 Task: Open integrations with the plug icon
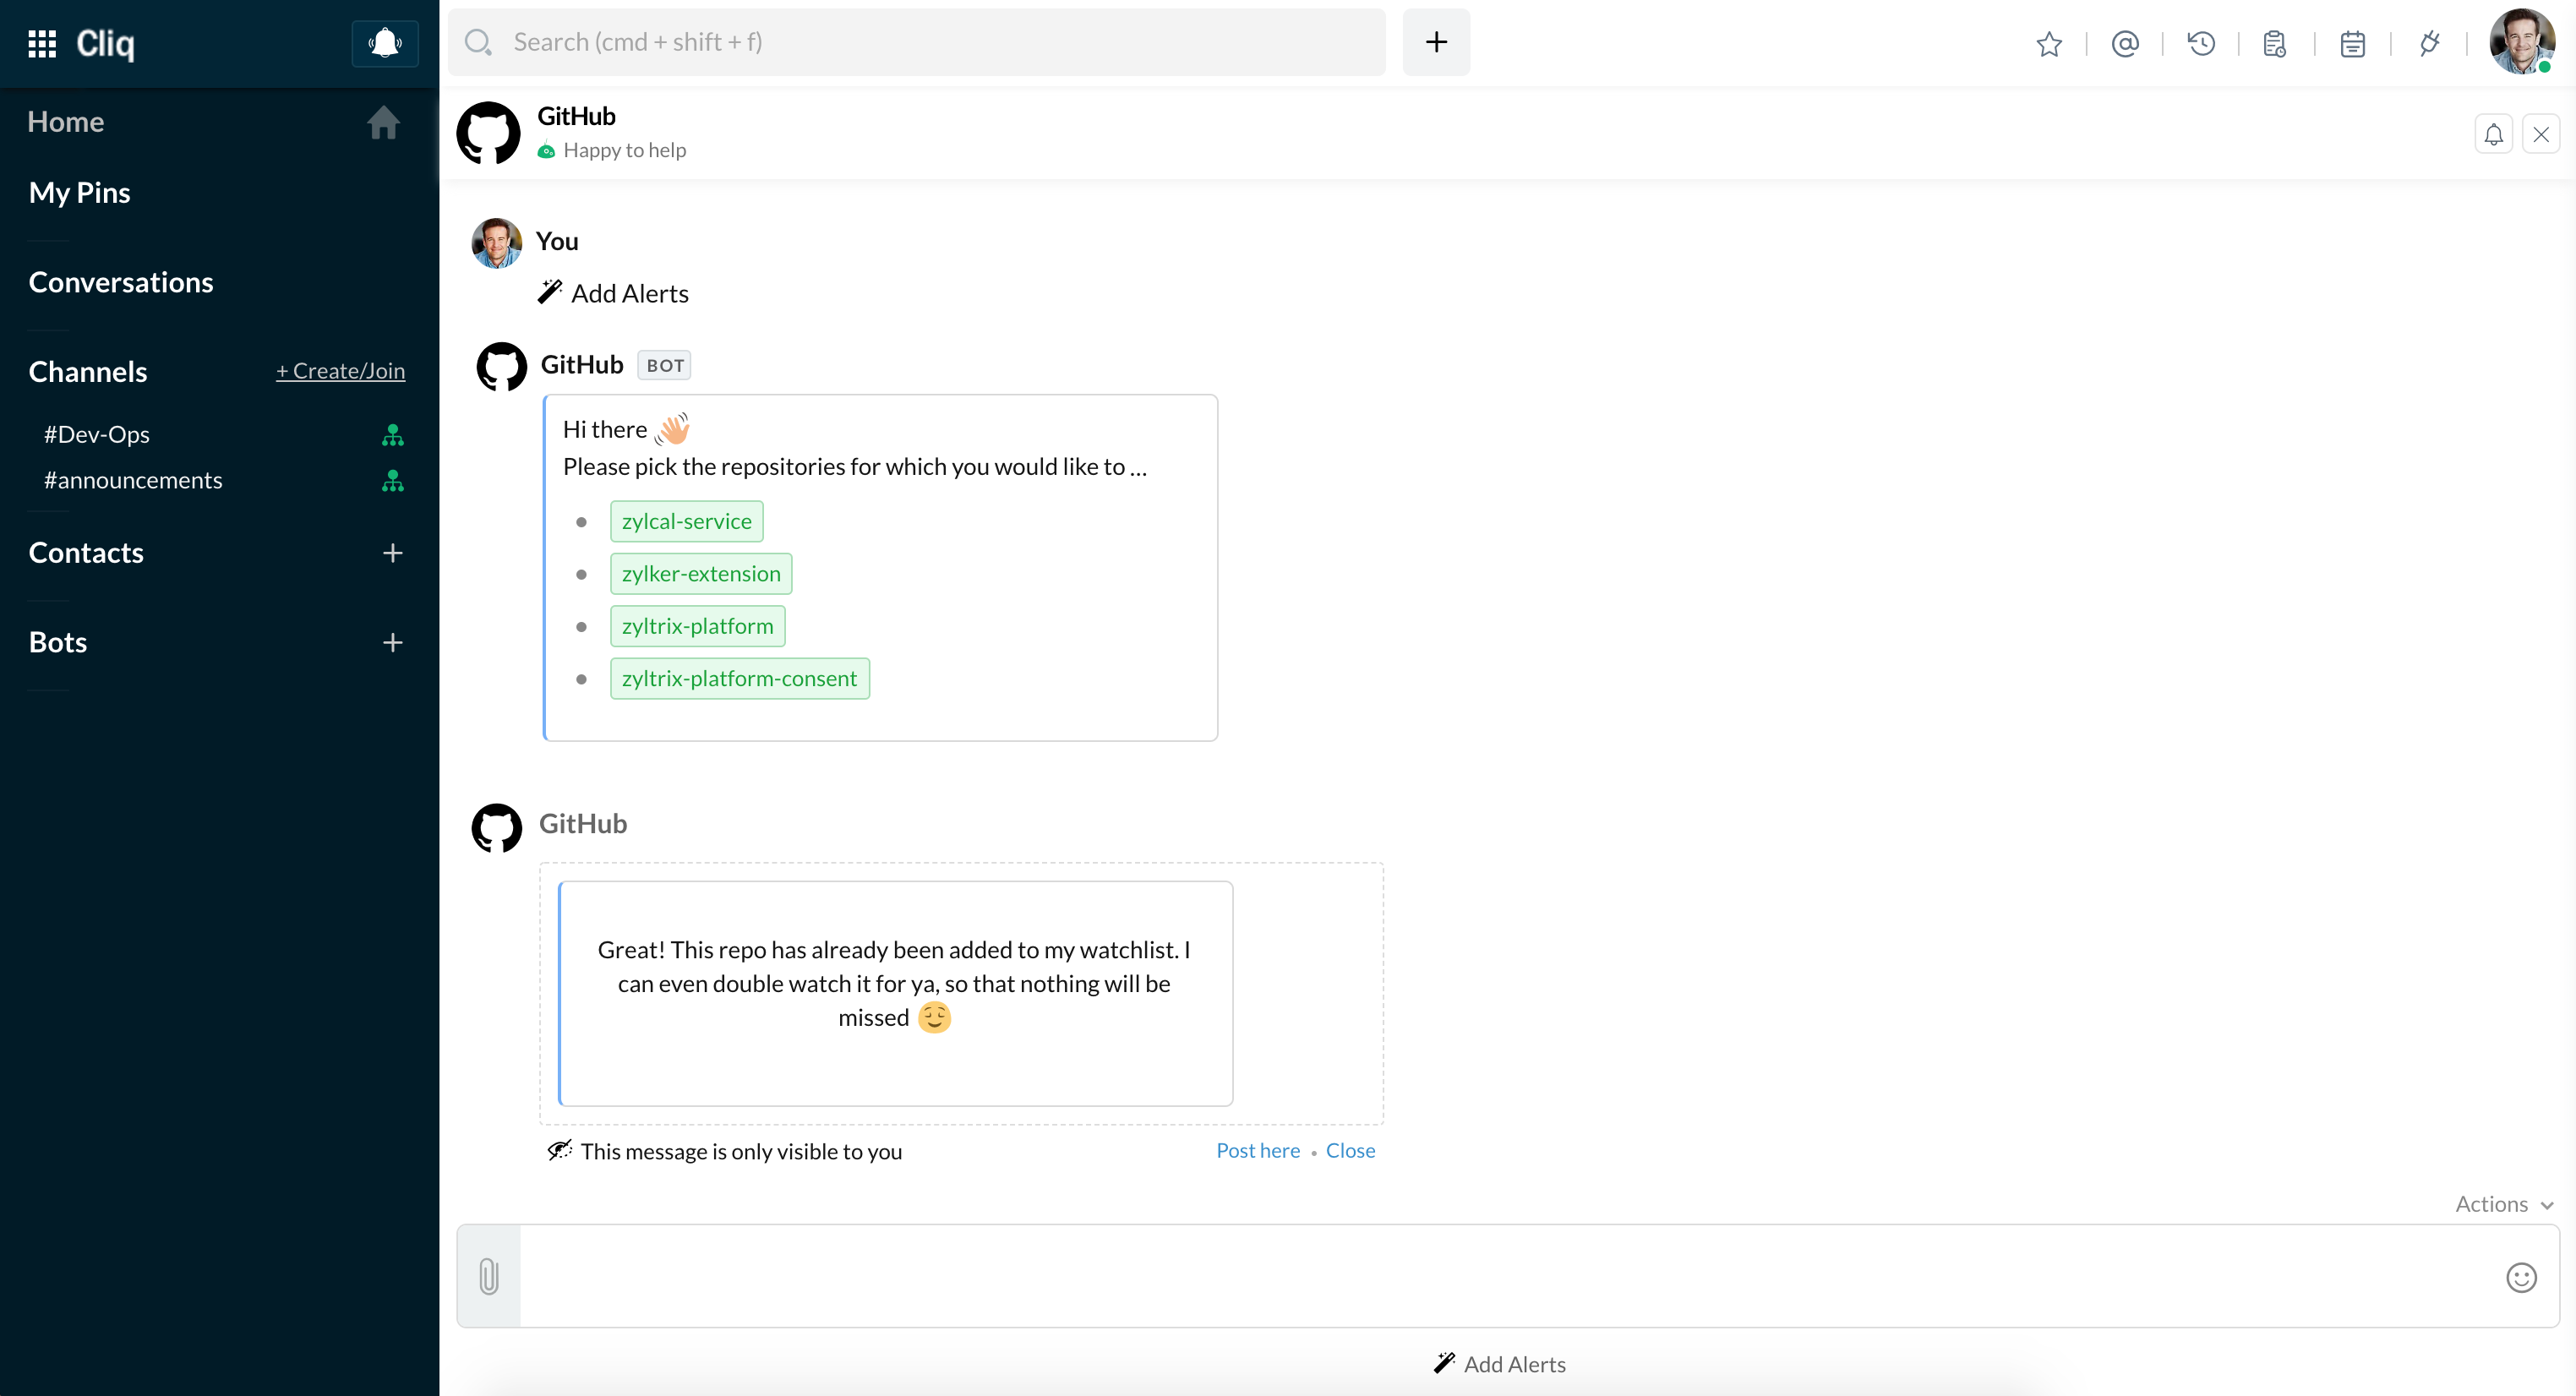[x=2429, y=44]
